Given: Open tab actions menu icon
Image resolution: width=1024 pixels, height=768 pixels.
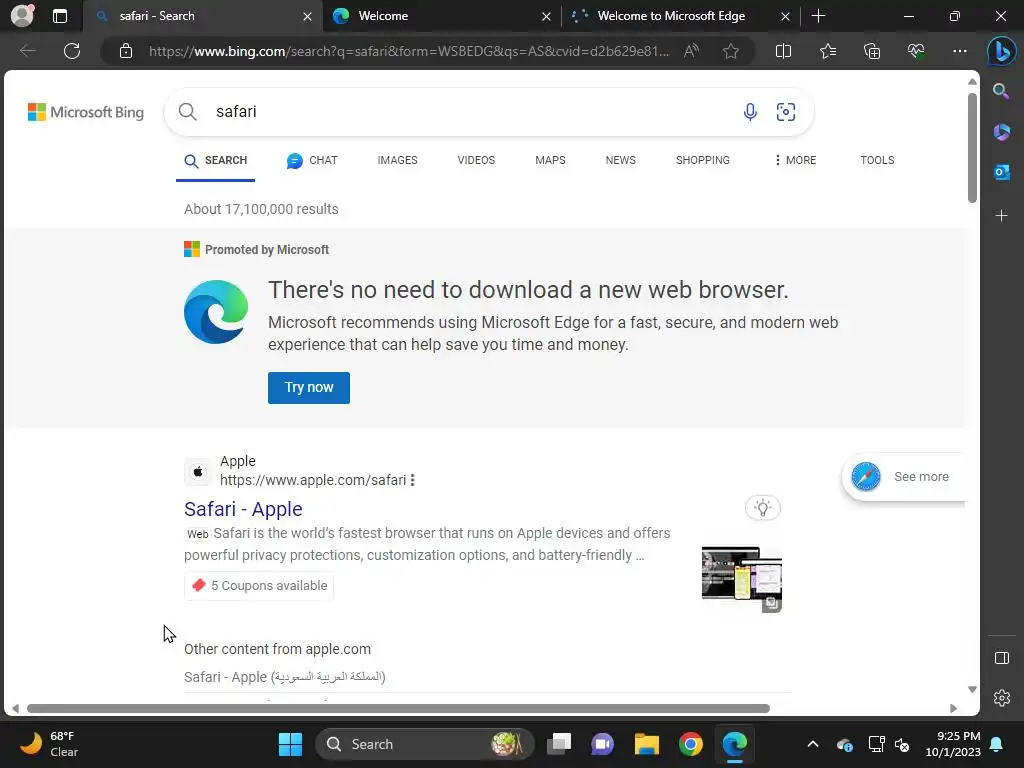Looking at the screenshot, I should pyautogui.click(x=59, y=16).
